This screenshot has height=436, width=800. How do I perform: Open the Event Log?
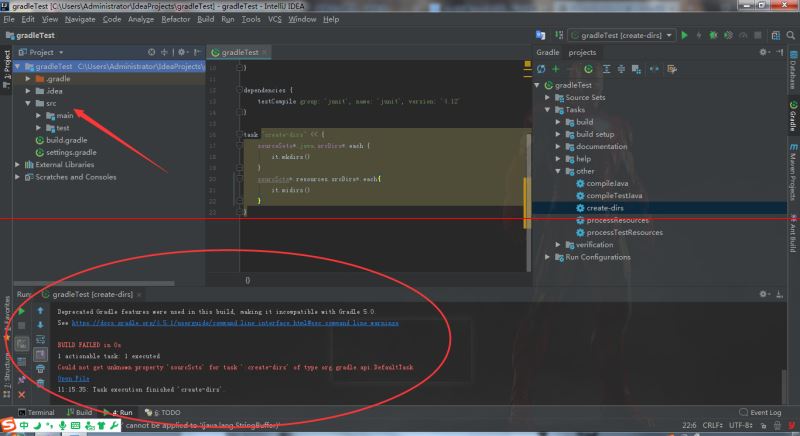click(760, 412)
